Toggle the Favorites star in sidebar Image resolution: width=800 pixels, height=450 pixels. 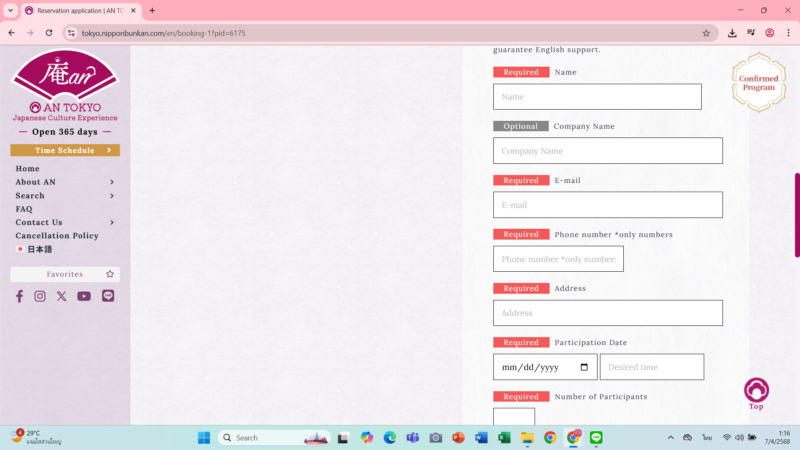(110, 274)
